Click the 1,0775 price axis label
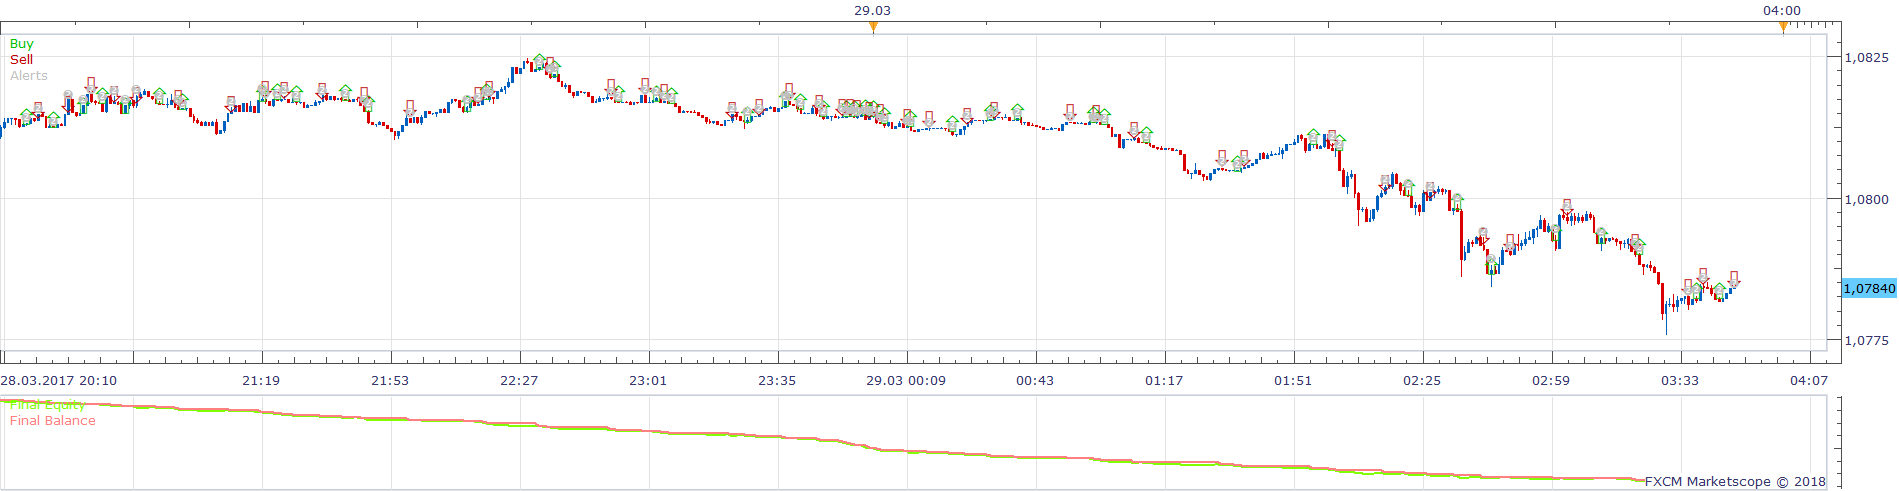 coord(1867,341)
